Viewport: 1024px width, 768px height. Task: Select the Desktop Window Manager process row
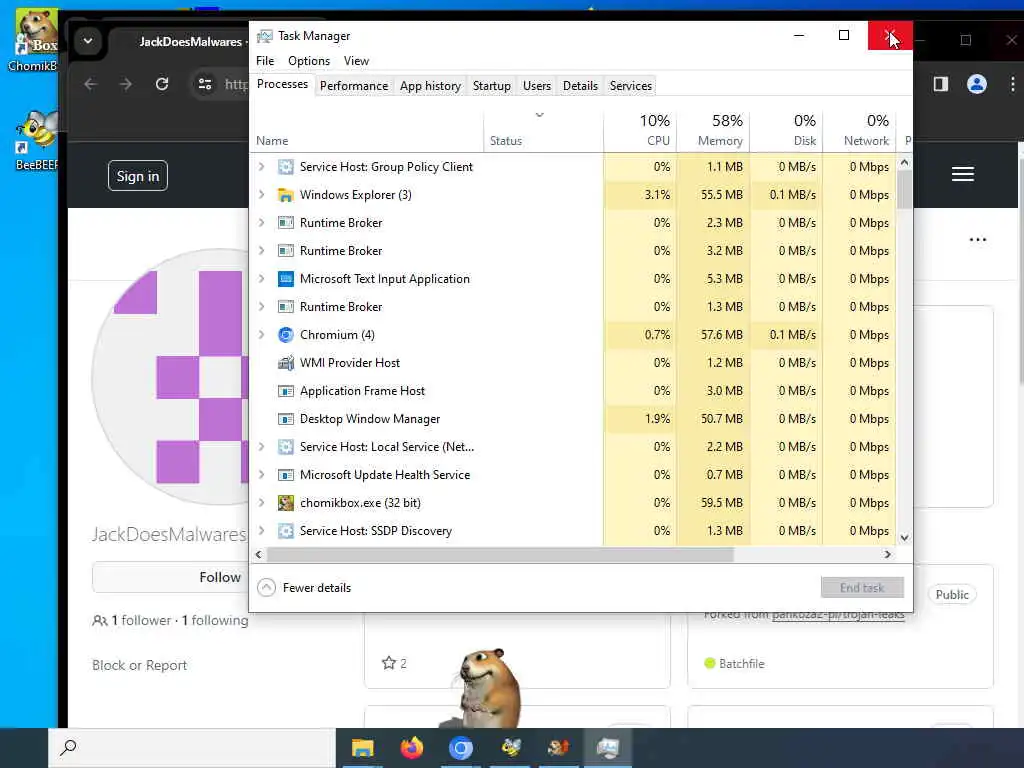573,419
